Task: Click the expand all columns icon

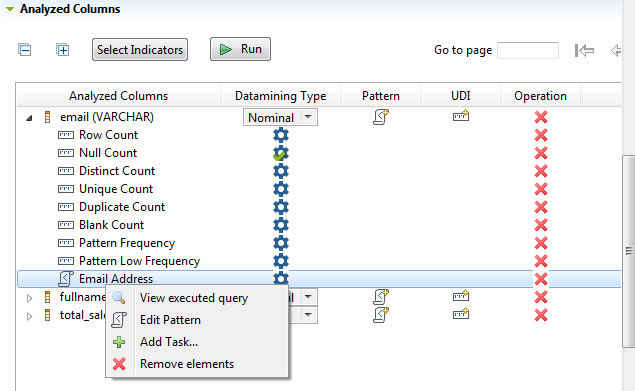Action: point(62,50)
